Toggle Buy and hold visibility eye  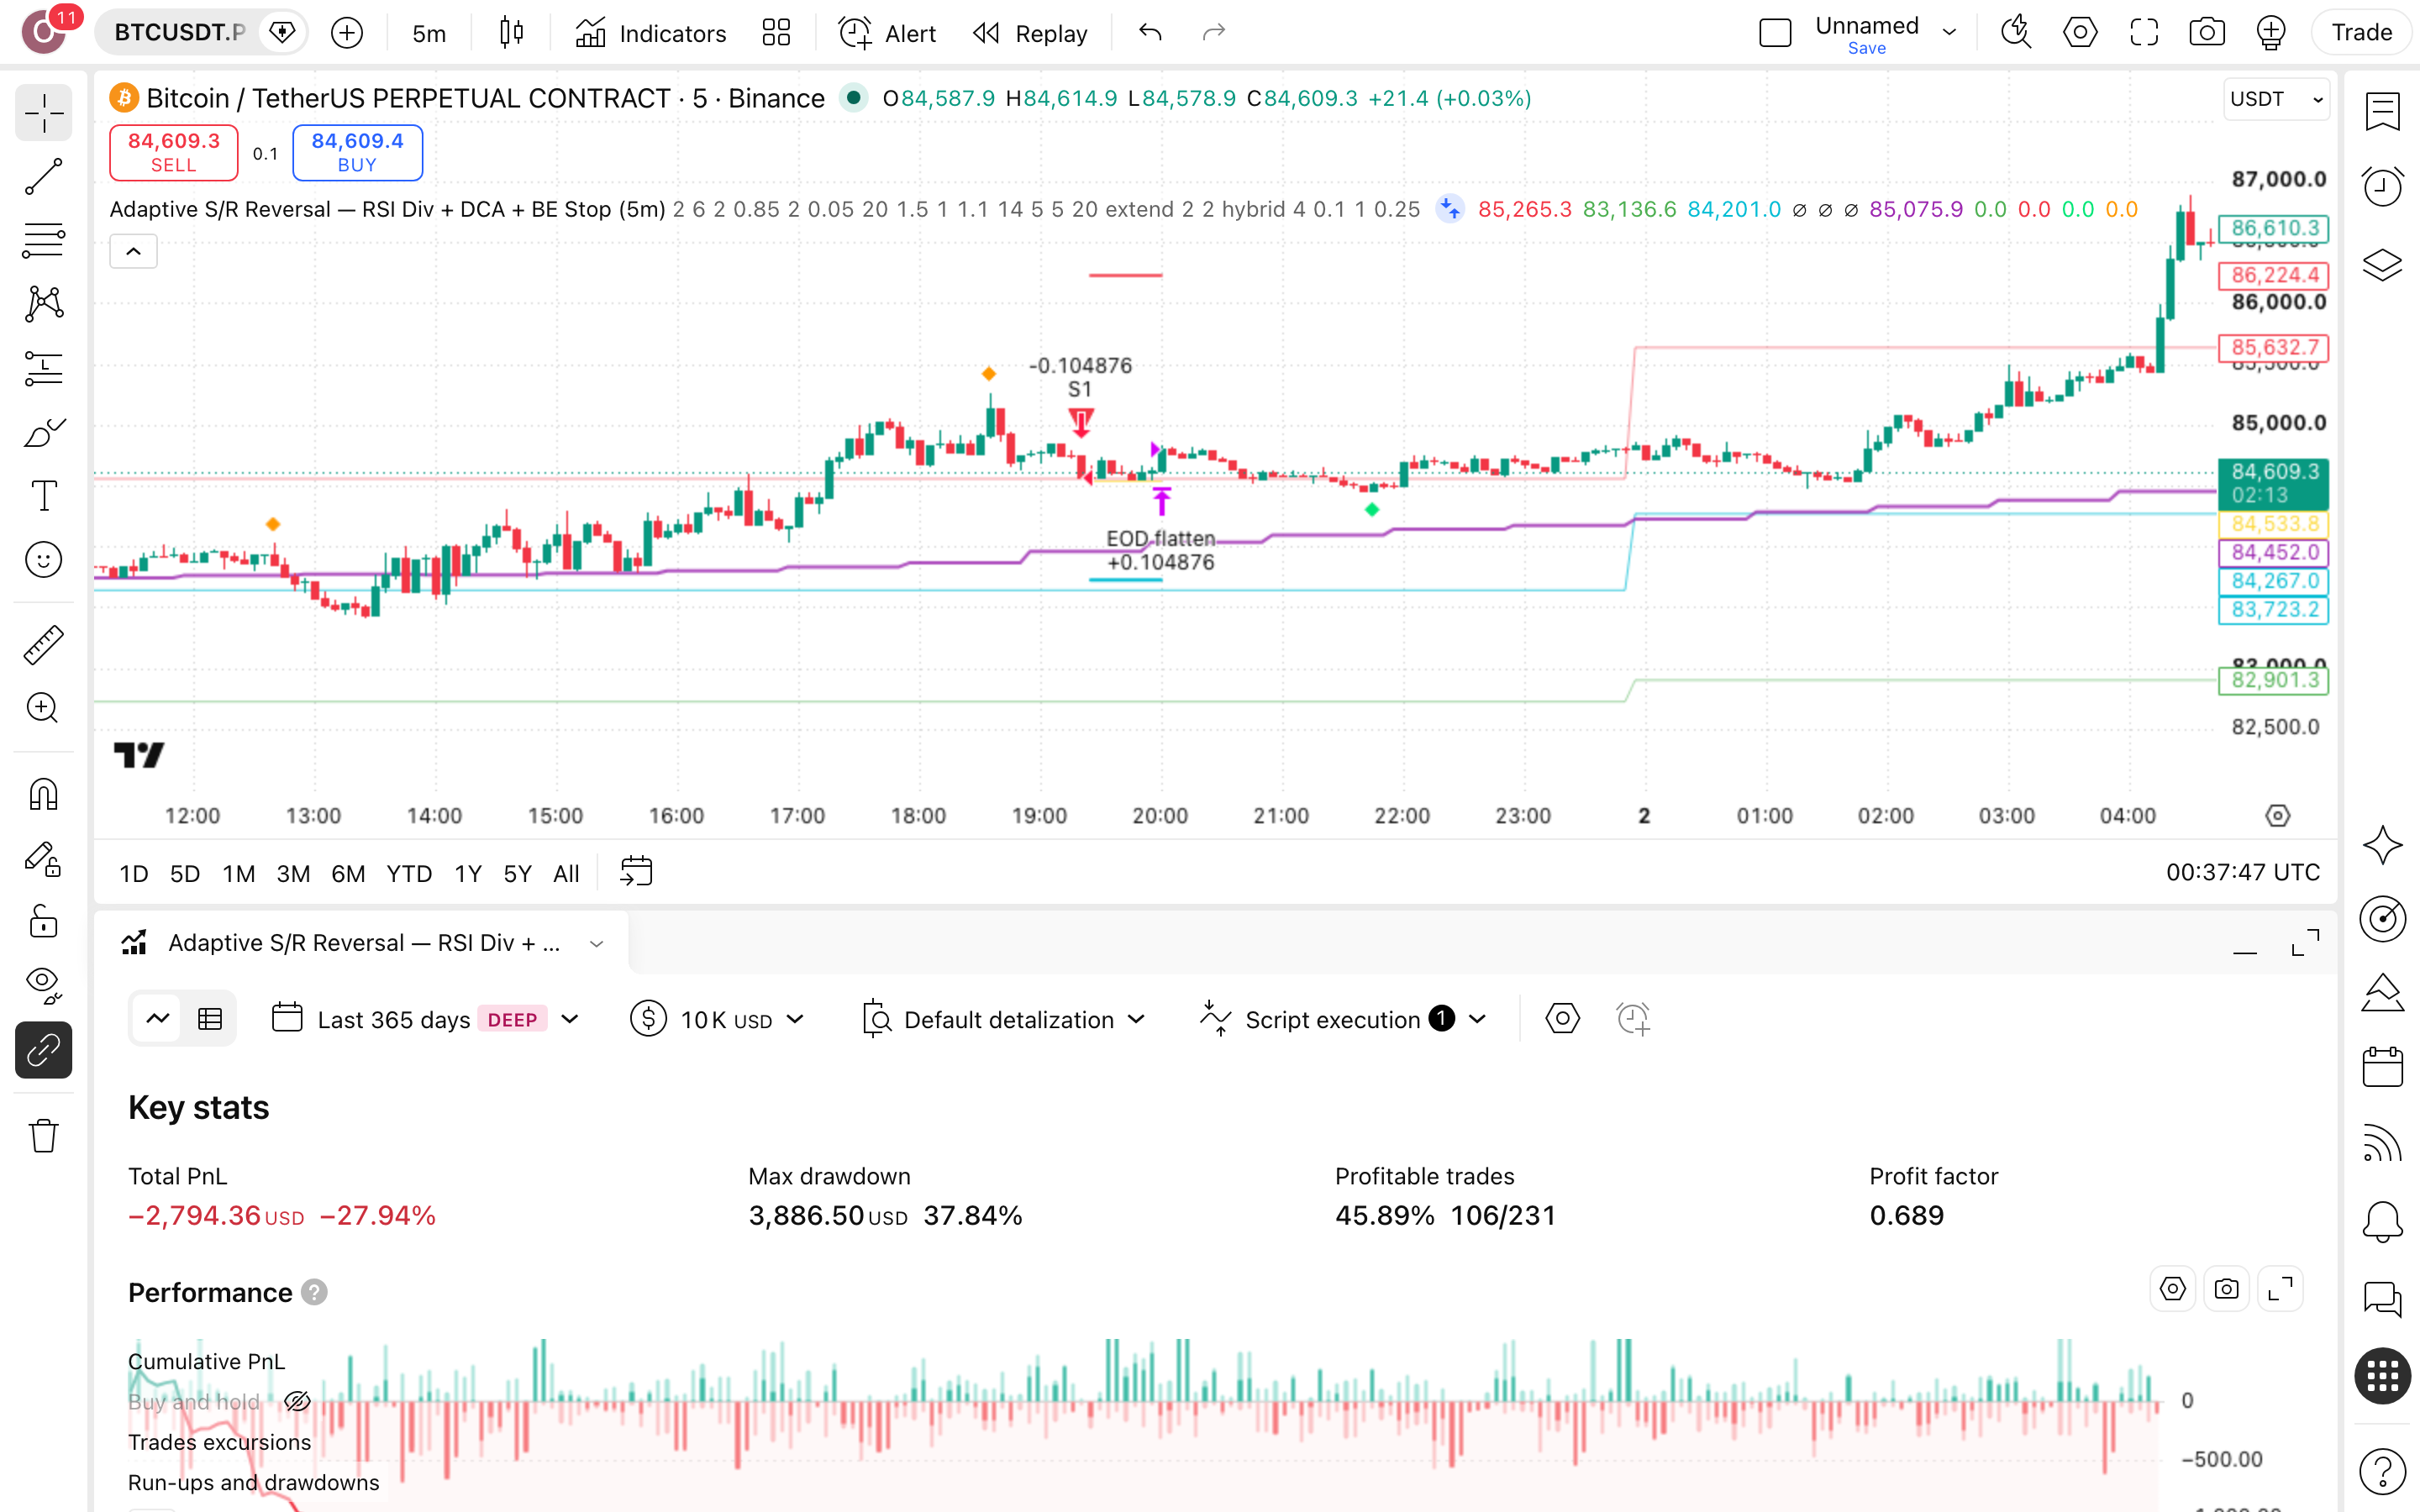[297, 1401]
